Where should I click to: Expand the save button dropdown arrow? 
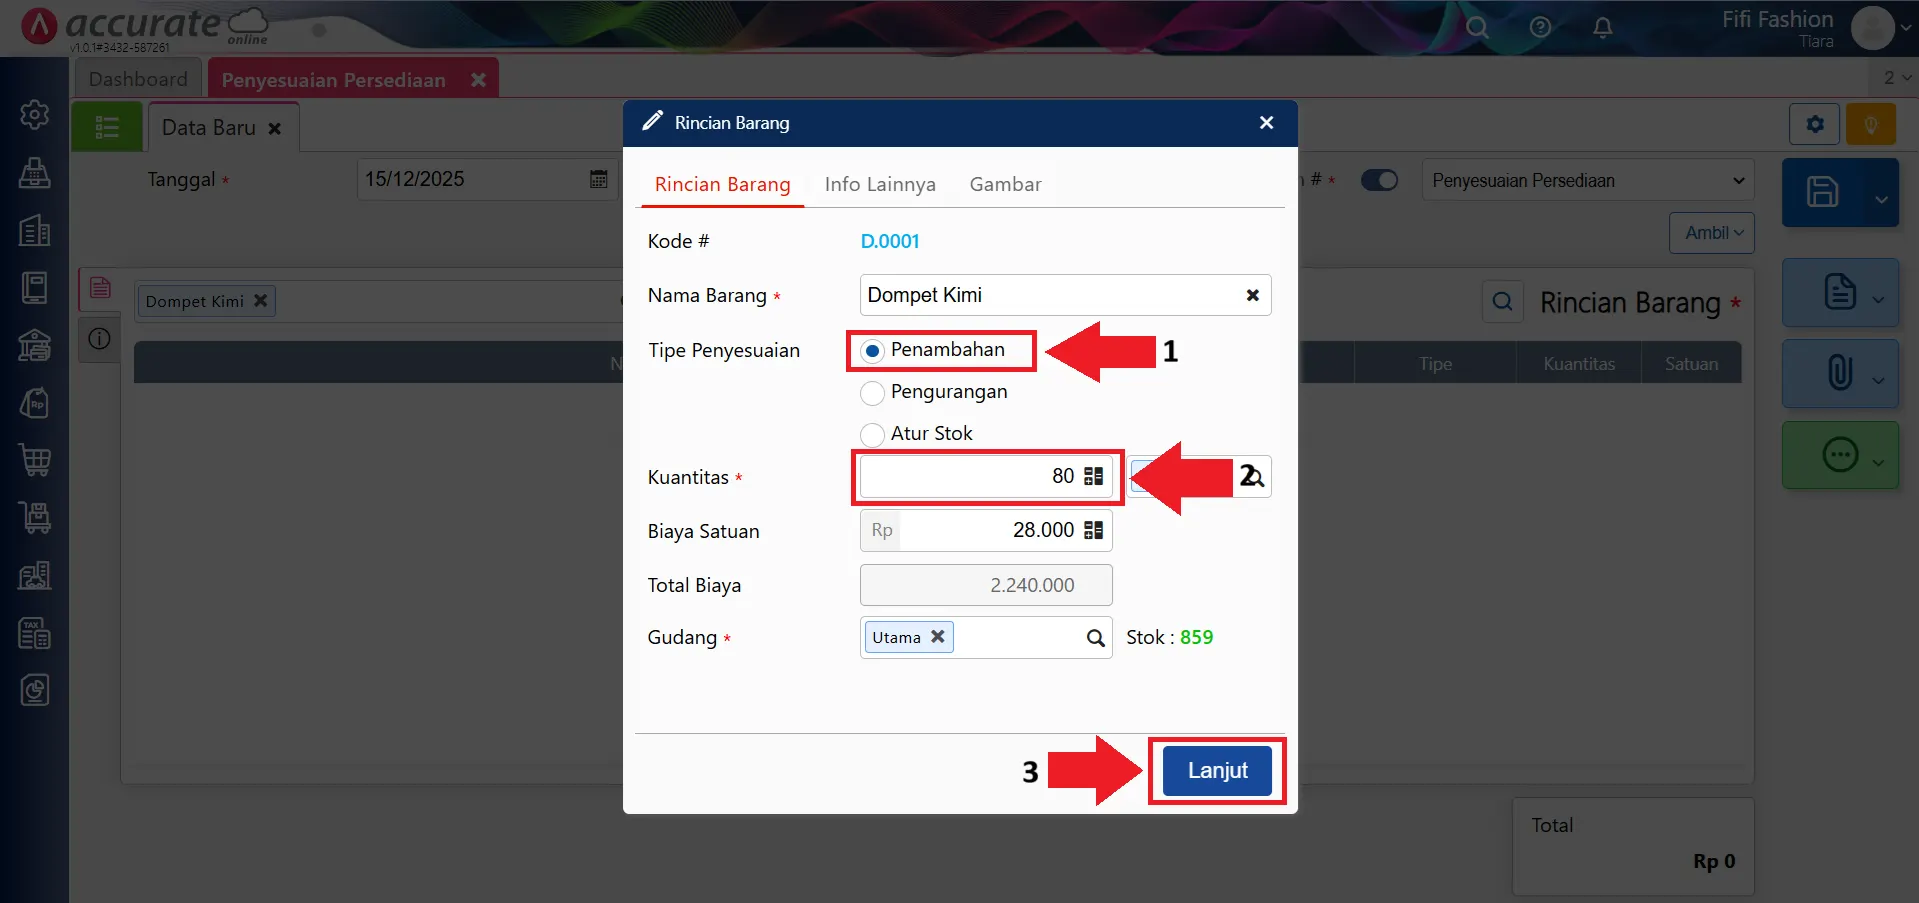coord(1881,198)
